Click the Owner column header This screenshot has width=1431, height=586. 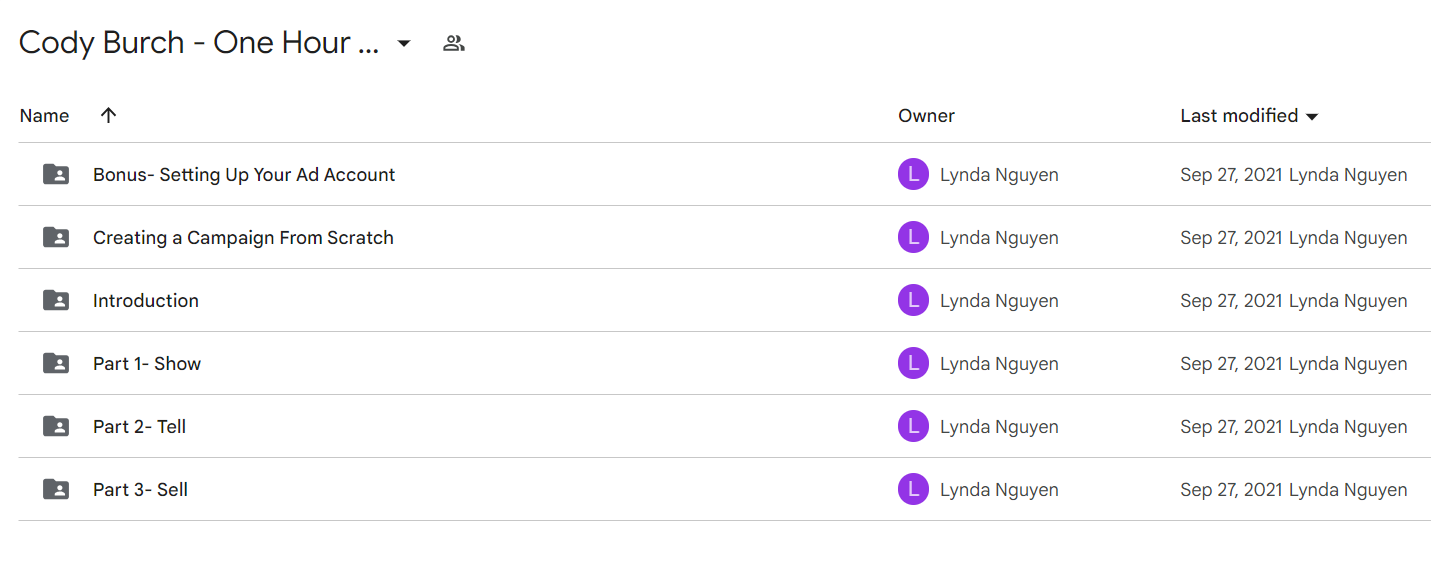point(926,115)
